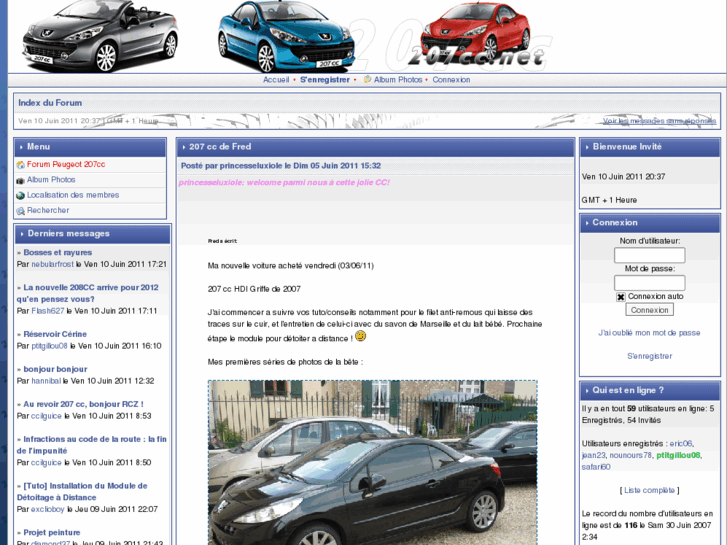Click the smiley emoticon in the post
This screenshot has width=727, height=545.
point(361,336)
